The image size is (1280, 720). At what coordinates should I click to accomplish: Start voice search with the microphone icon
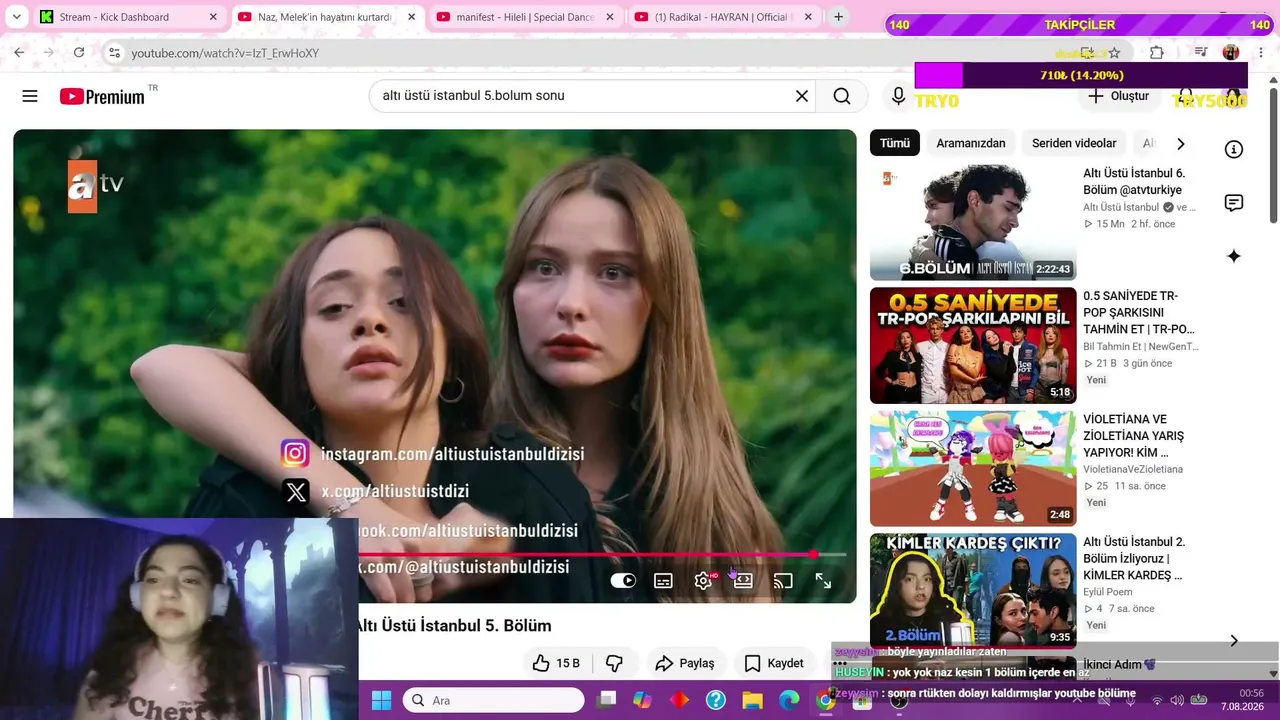[x=898, y=96]
